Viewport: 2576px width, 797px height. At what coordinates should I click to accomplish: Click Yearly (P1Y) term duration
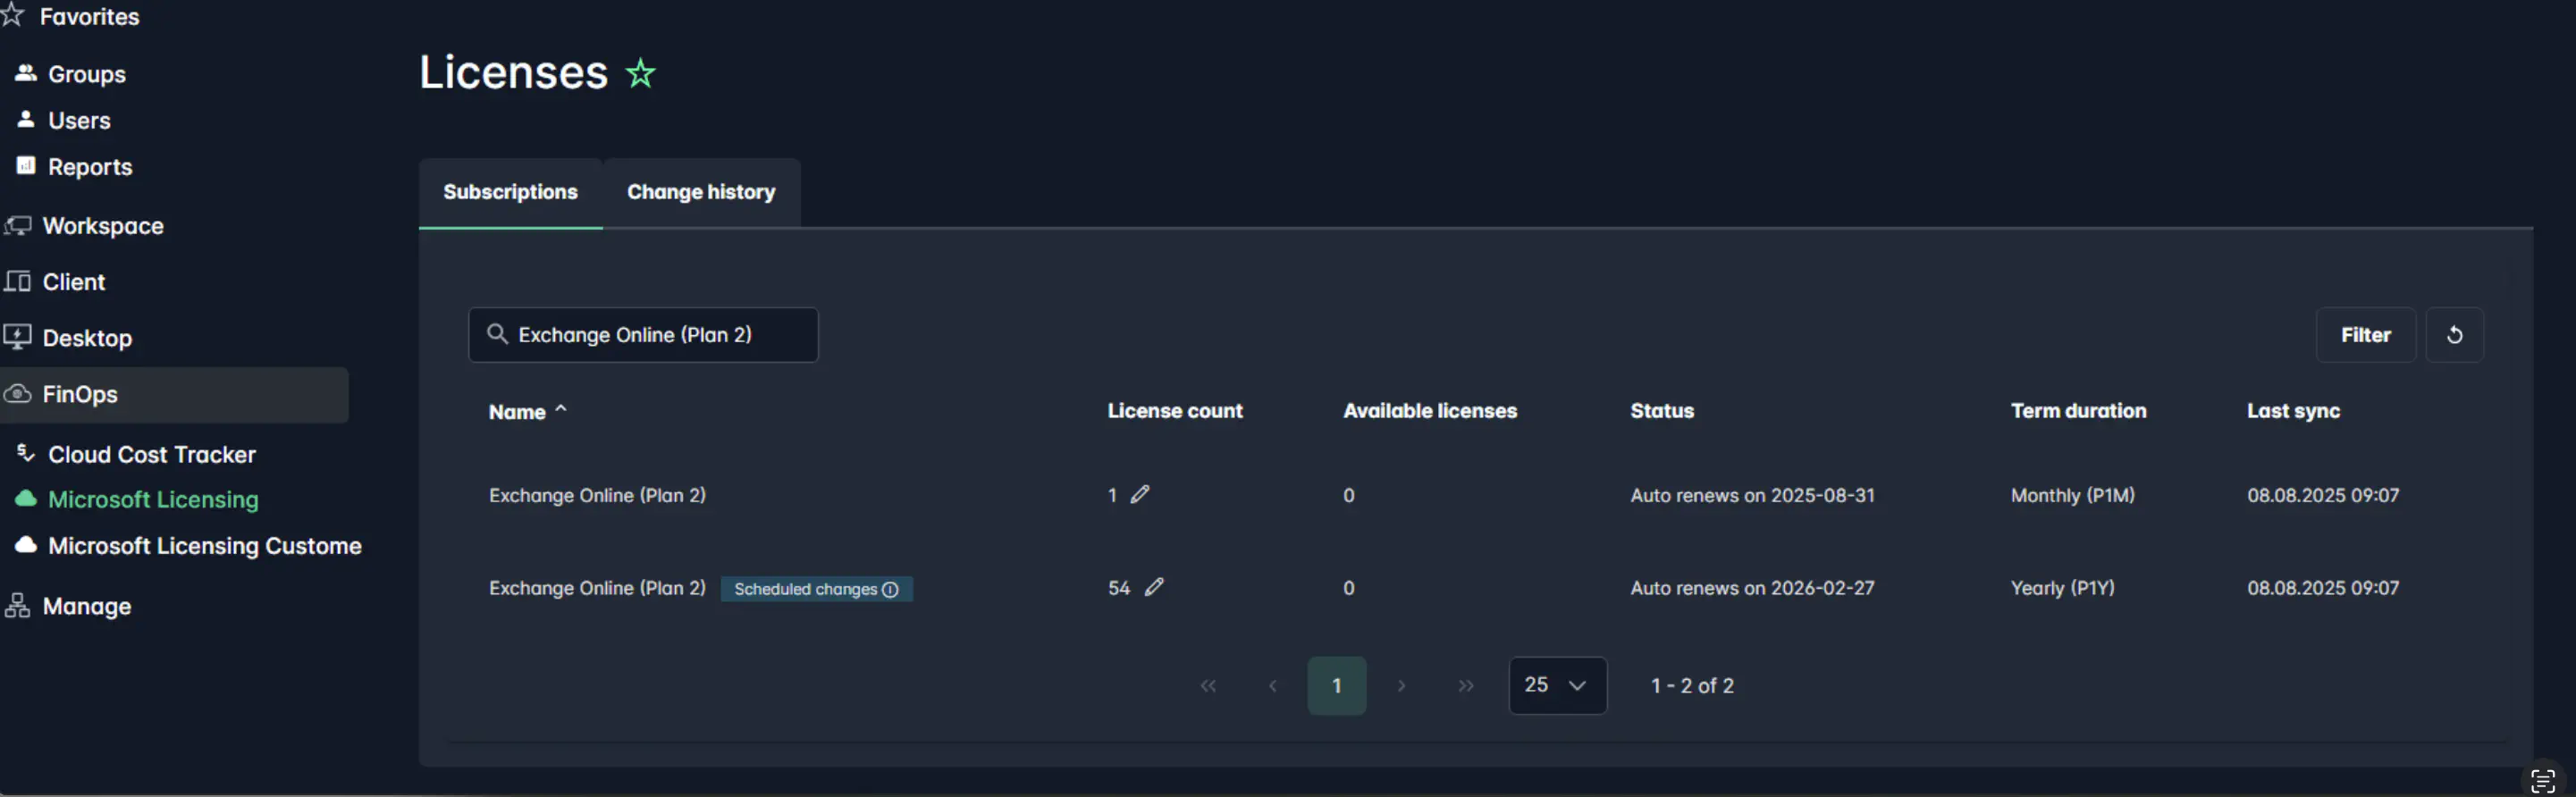click(x=2062, y=589)
